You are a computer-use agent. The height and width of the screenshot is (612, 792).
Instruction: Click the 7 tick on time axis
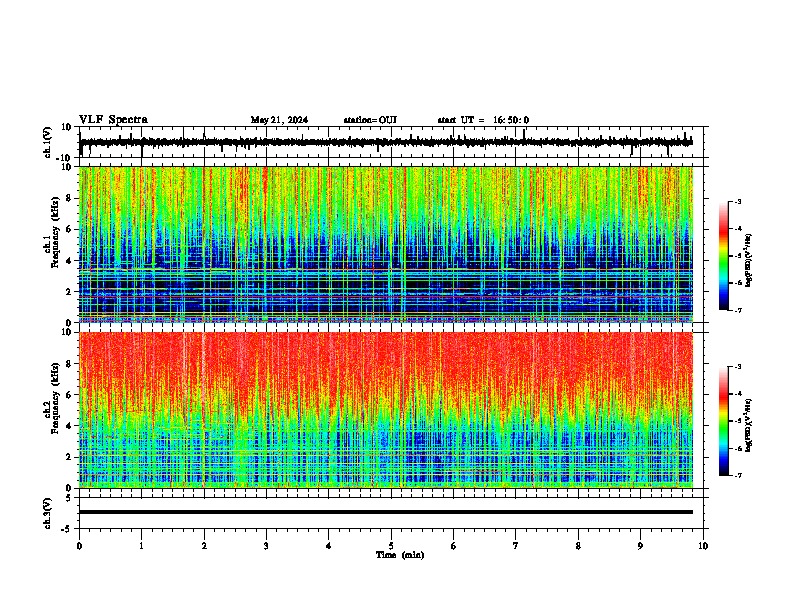point(516,546)
